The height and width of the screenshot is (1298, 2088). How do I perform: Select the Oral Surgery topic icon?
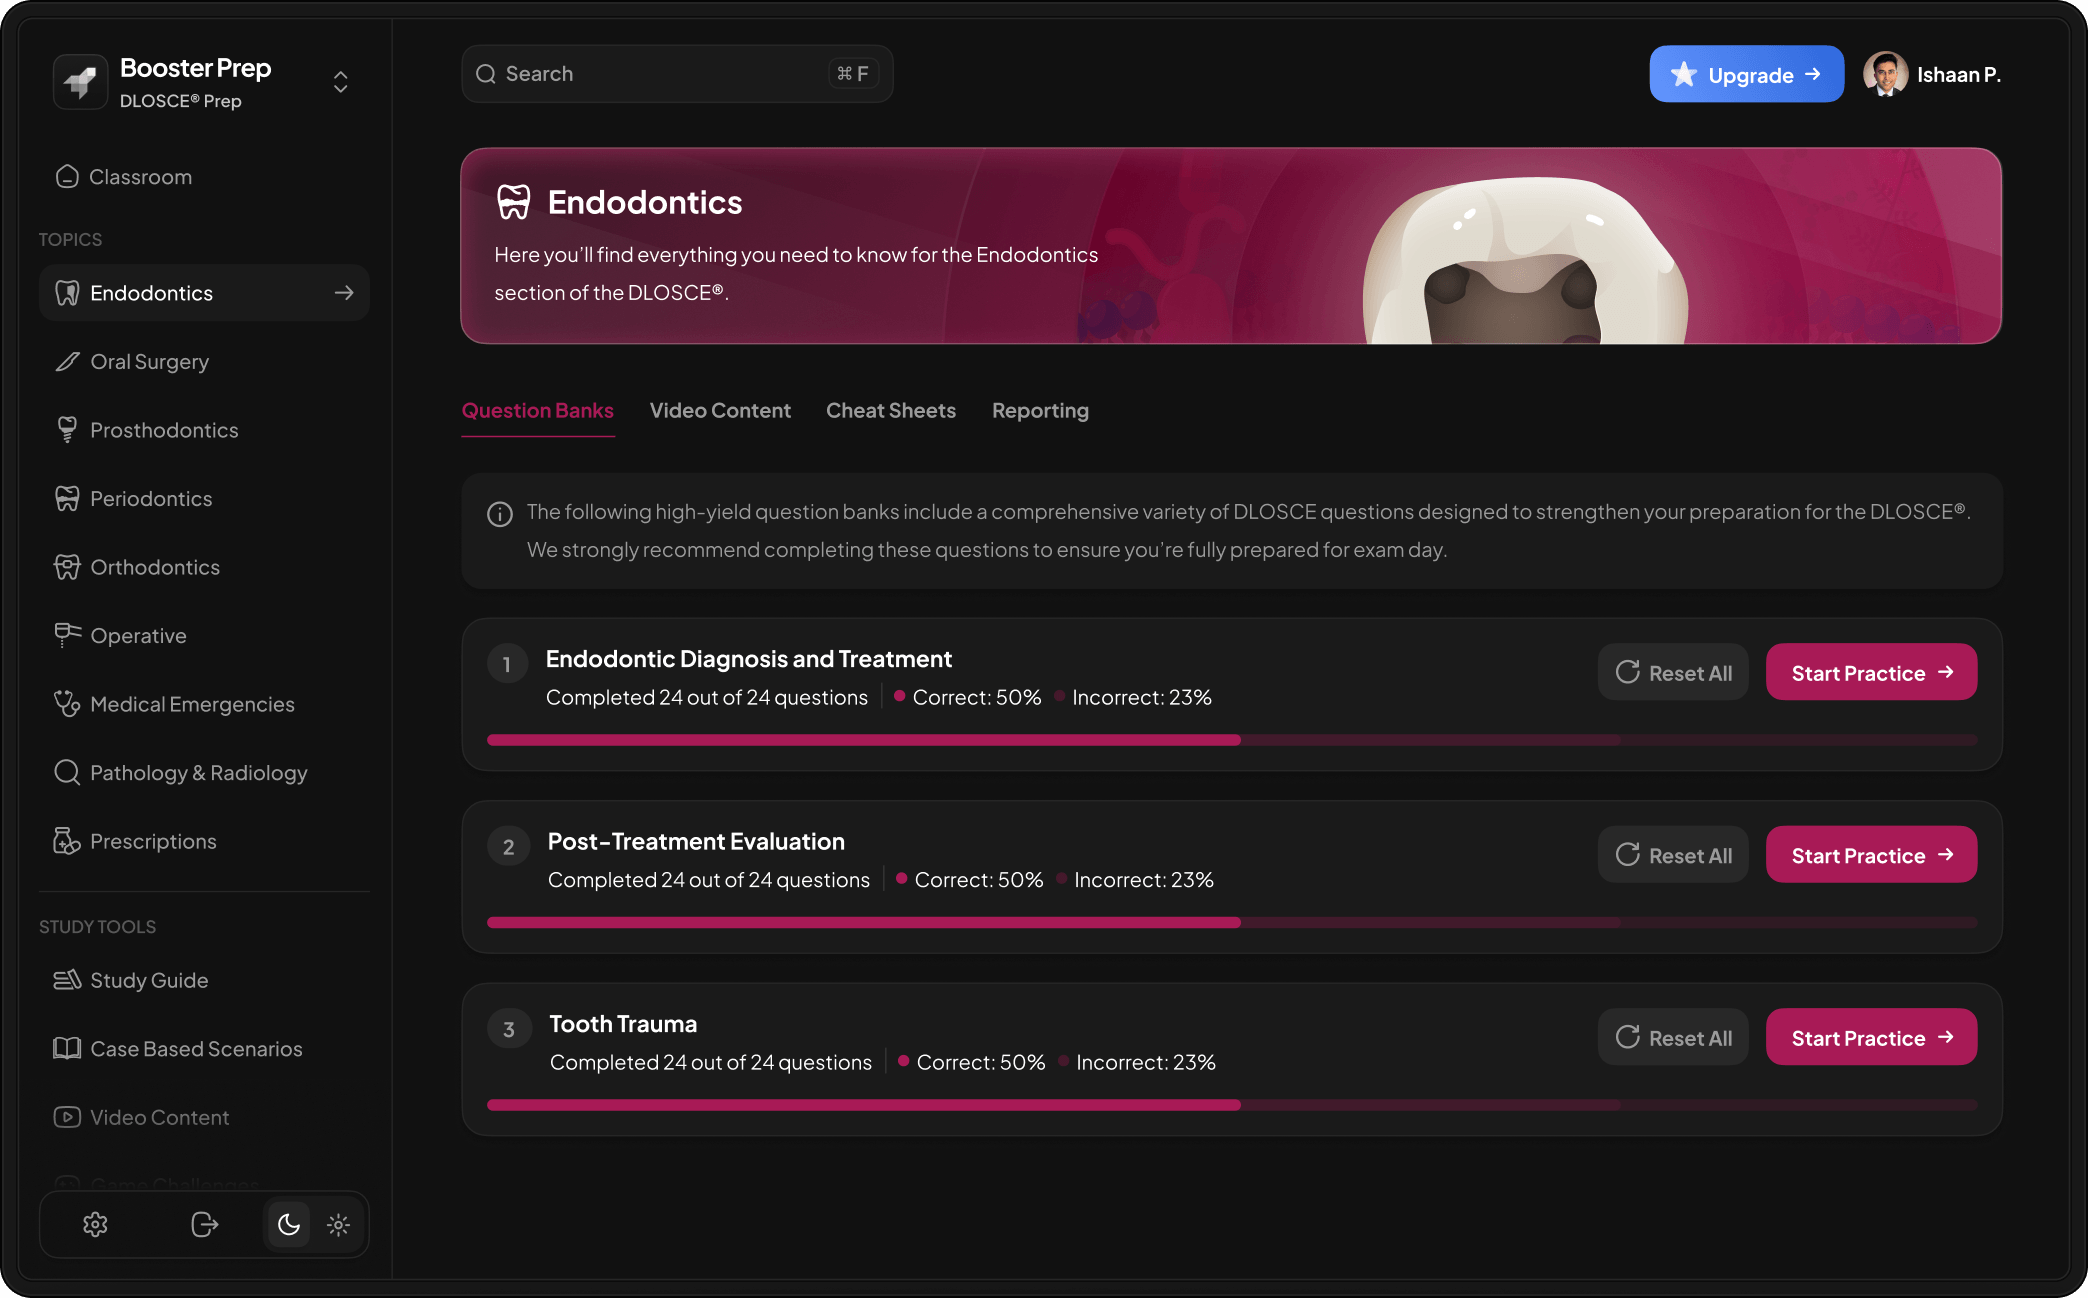[x=67, y=362]
